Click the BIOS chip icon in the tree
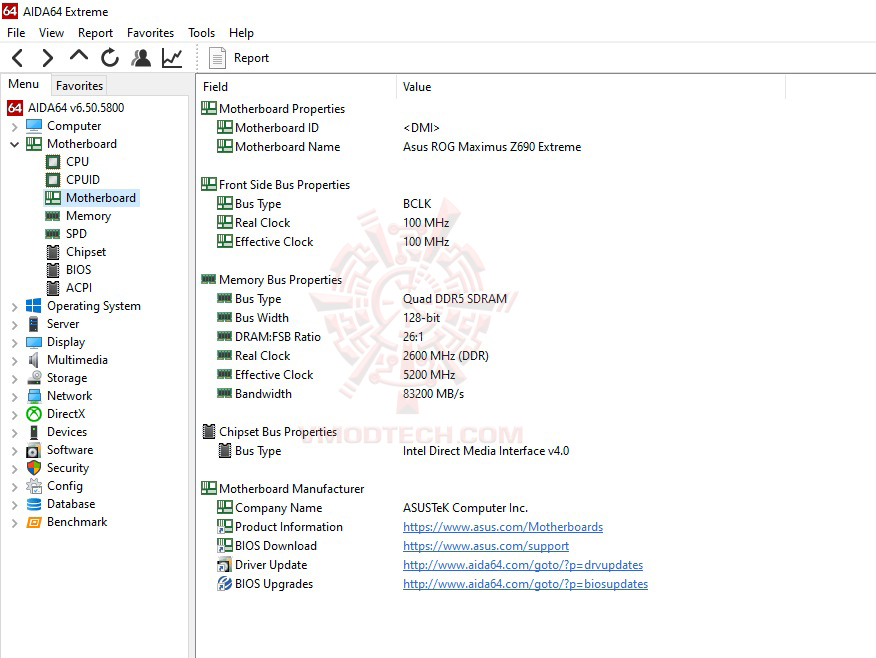The height and width of the screenshot is (658, 876). (x=53, y=270)
